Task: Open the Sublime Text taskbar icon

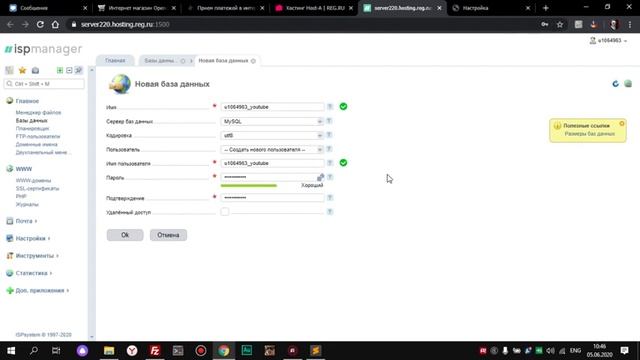Action: click(316, 351)
